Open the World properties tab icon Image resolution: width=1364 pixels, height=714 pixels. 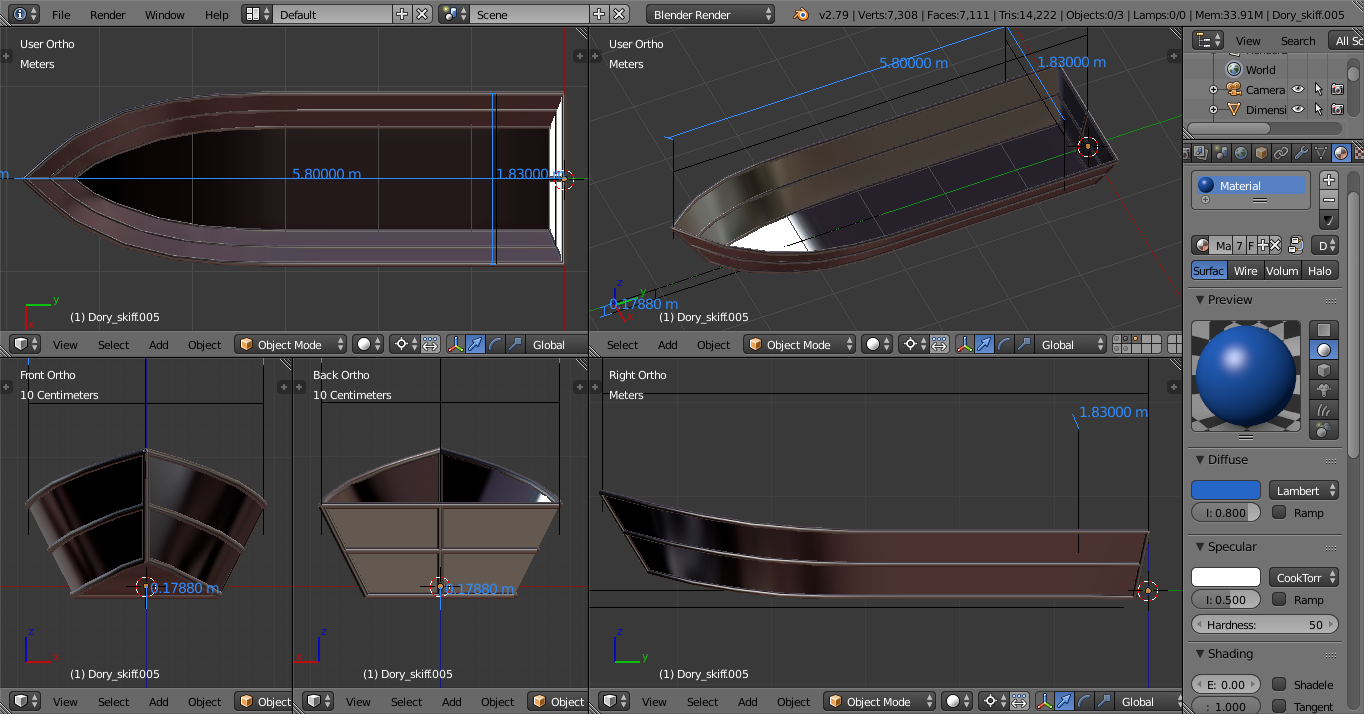(x=1241, y=153)
